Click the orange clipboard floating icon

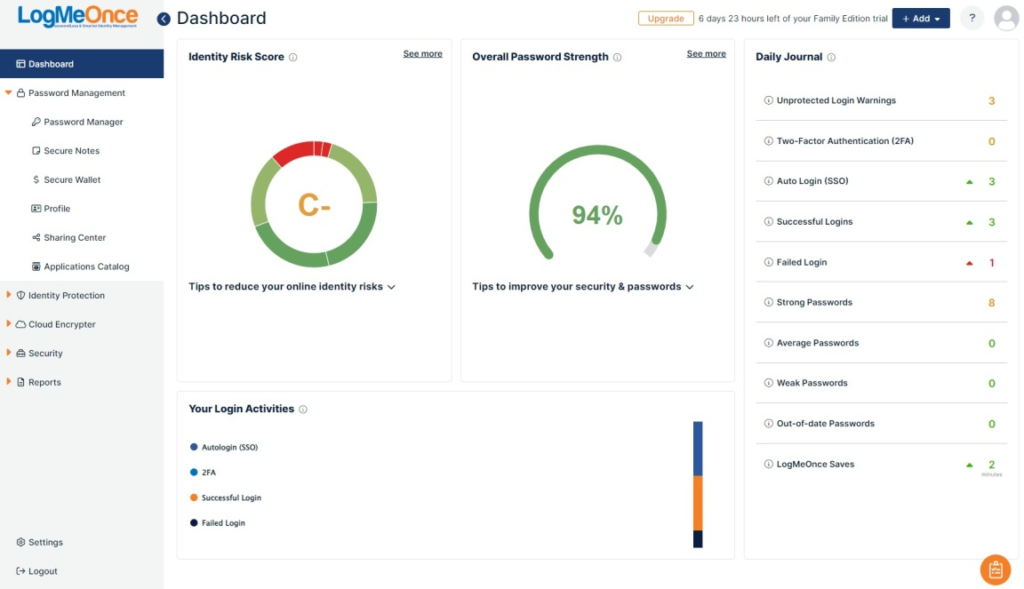pos(995,569)
